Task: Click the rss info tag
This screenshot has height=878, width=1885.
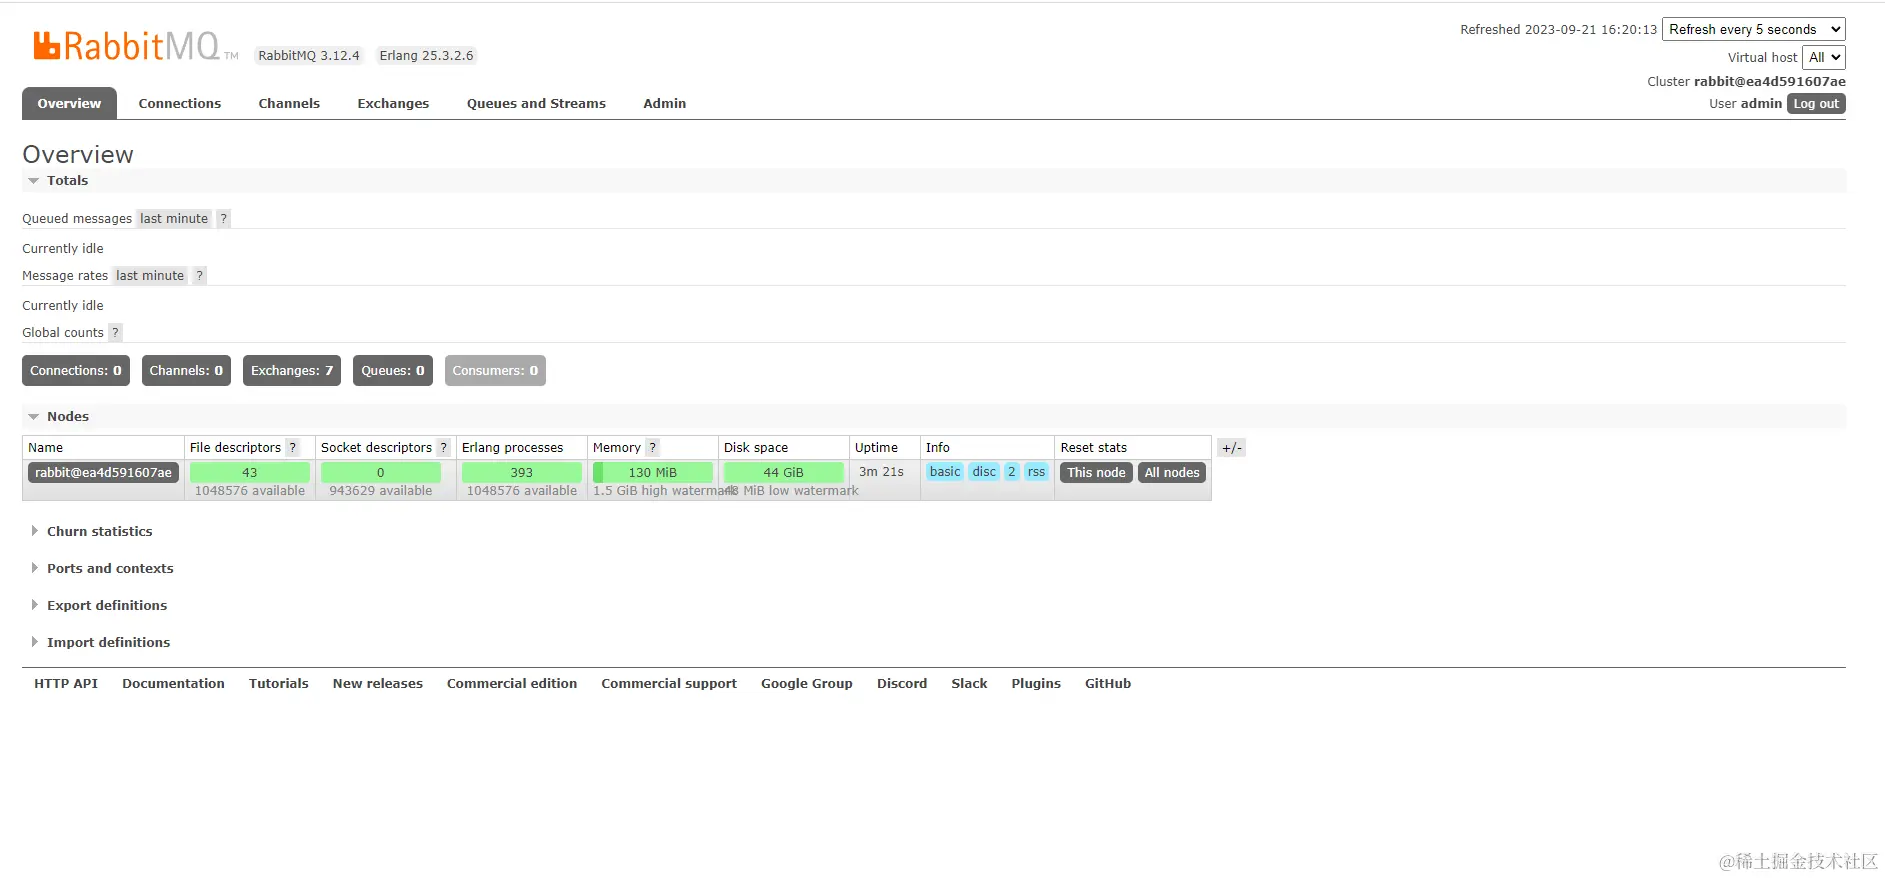Action: click(x=1037, y=472)
